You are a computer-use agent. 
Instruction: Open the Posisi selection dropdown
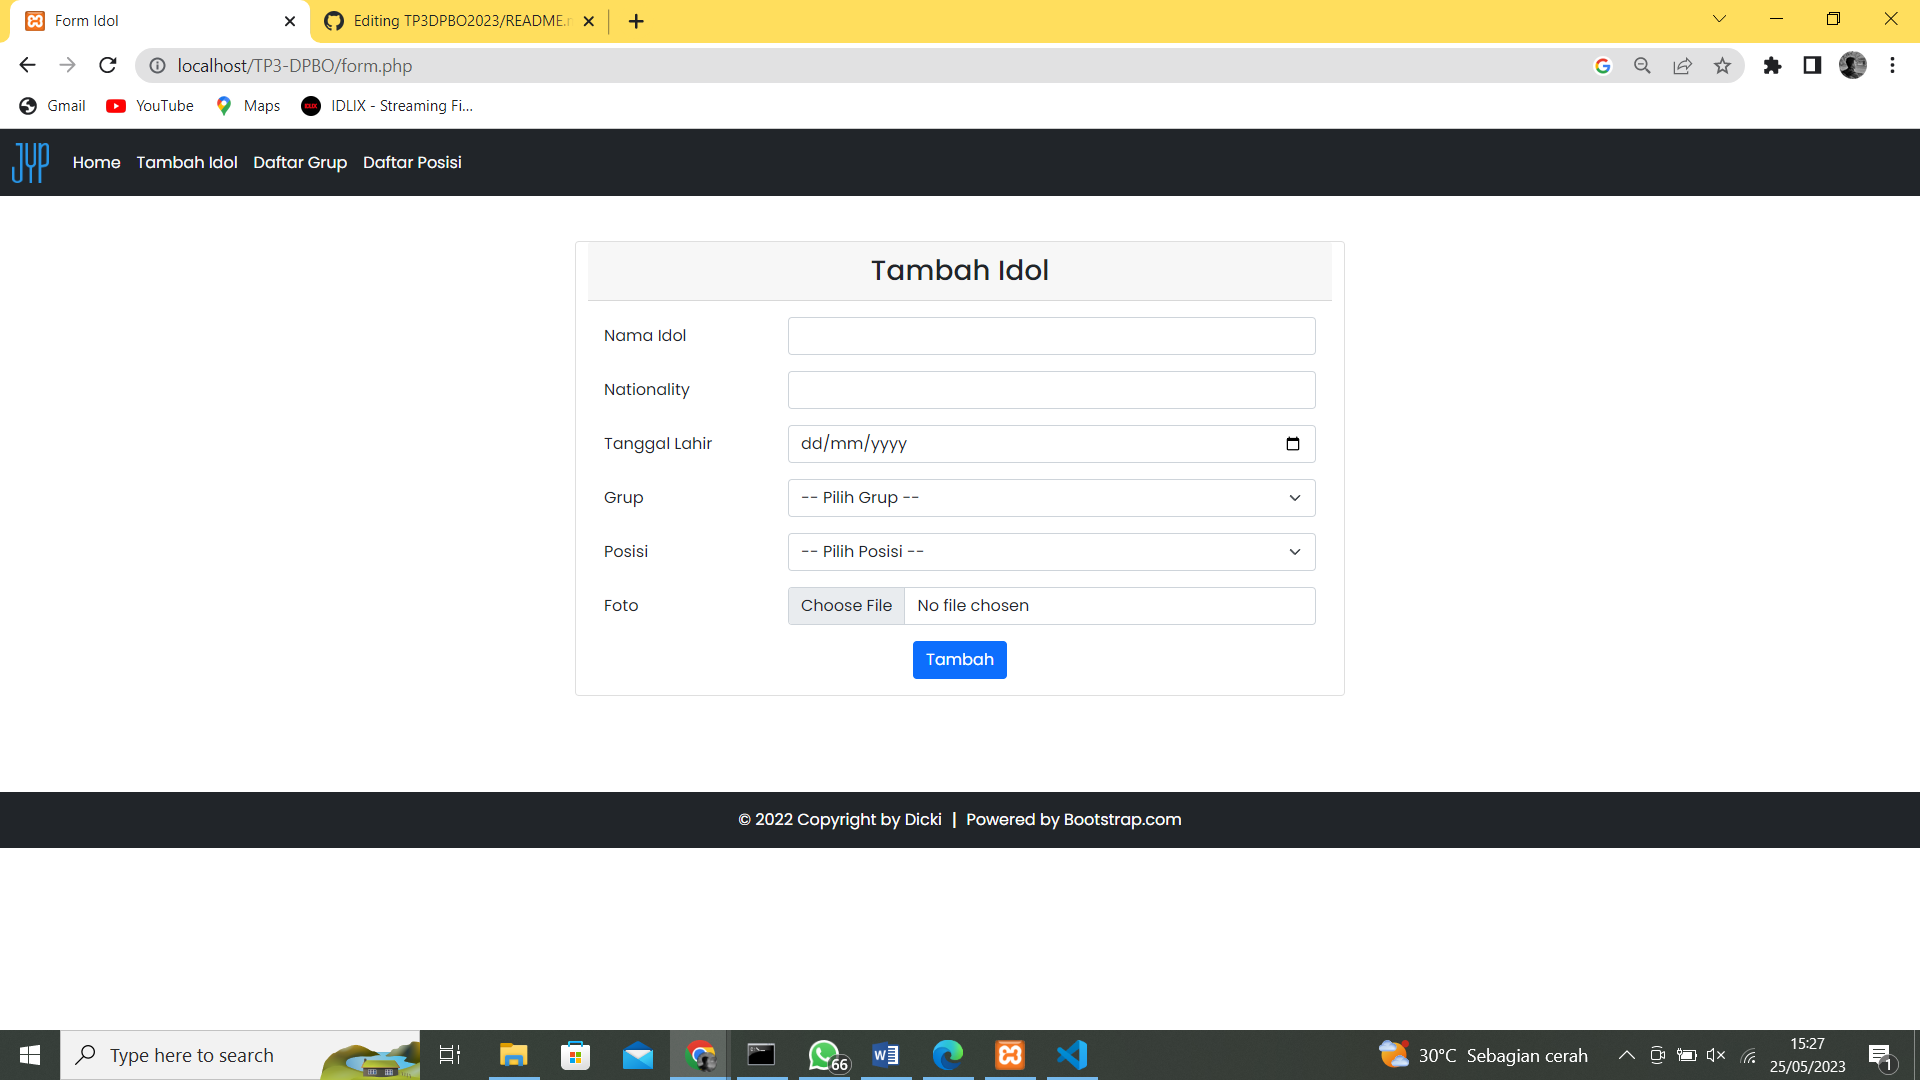coord(1051,551)
